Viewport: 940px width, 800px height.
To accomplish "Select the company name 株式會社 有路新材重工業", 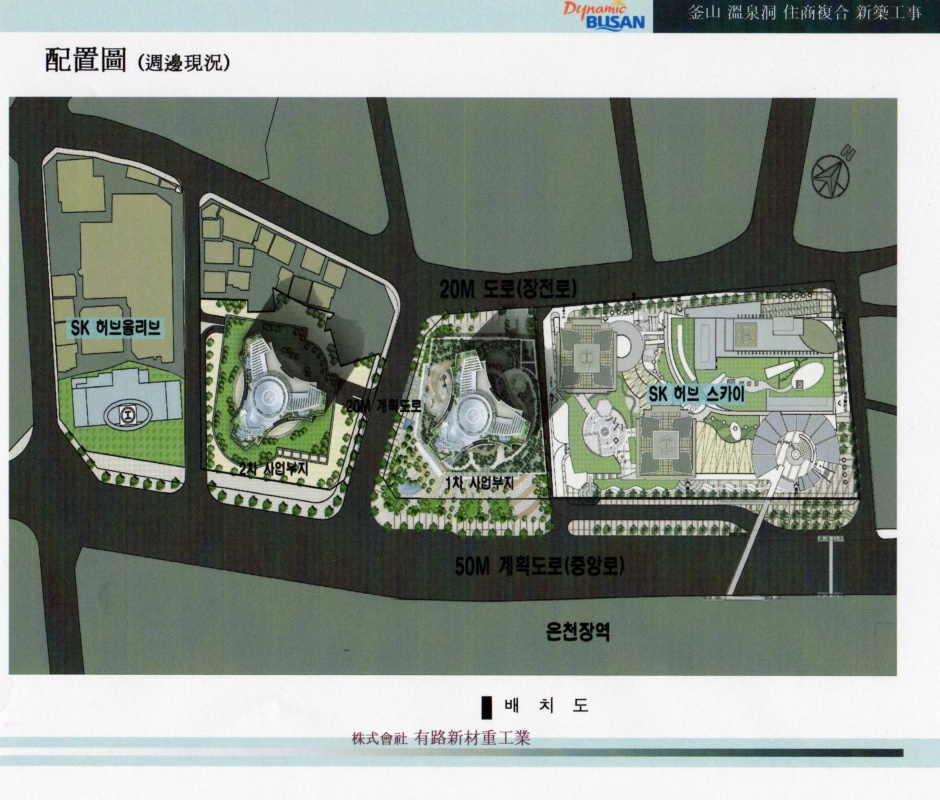I will [441, 738].
